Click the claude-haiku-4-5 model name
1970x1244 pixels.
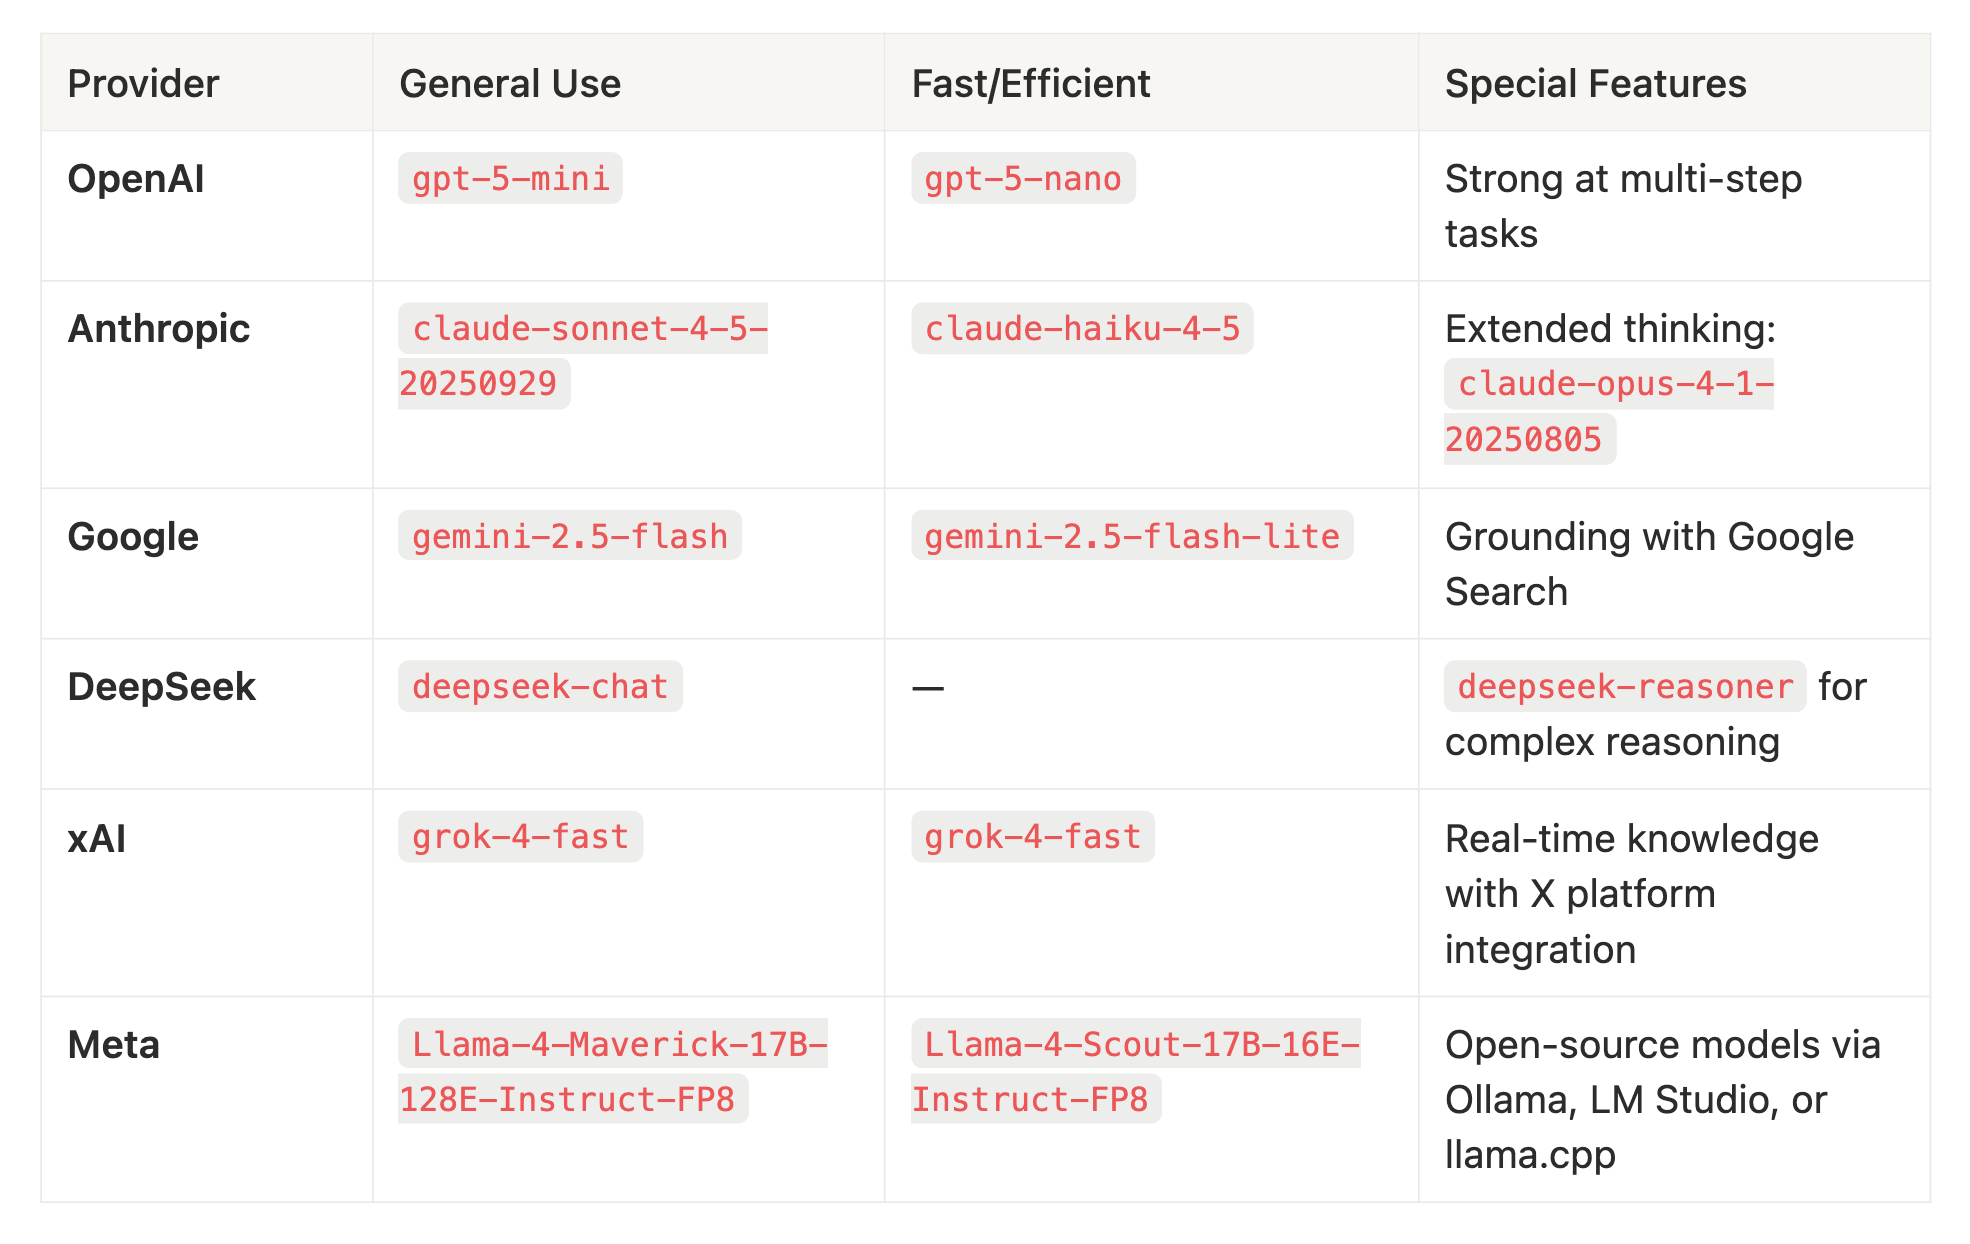click(x=1082, y=329)
